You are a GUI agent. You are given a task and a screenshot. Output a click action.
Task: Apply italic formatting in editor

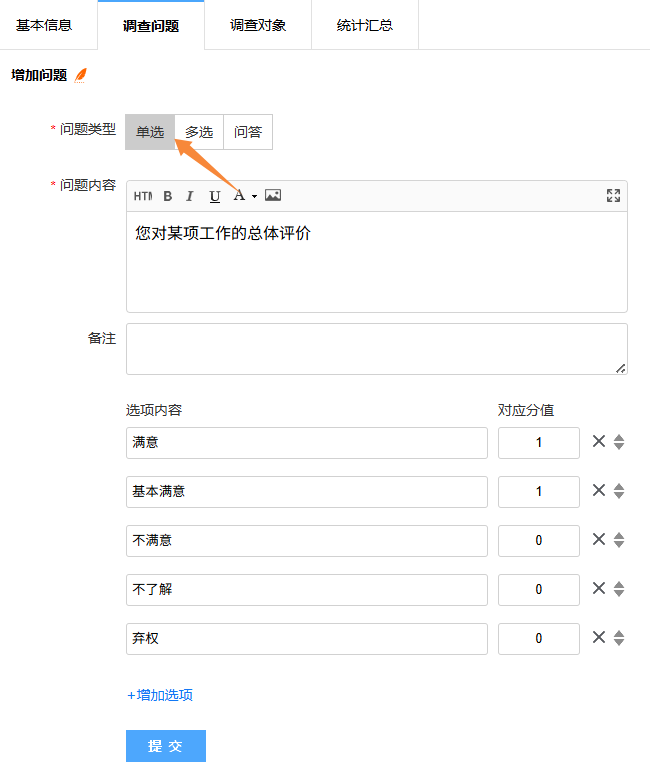pos(190,196)
